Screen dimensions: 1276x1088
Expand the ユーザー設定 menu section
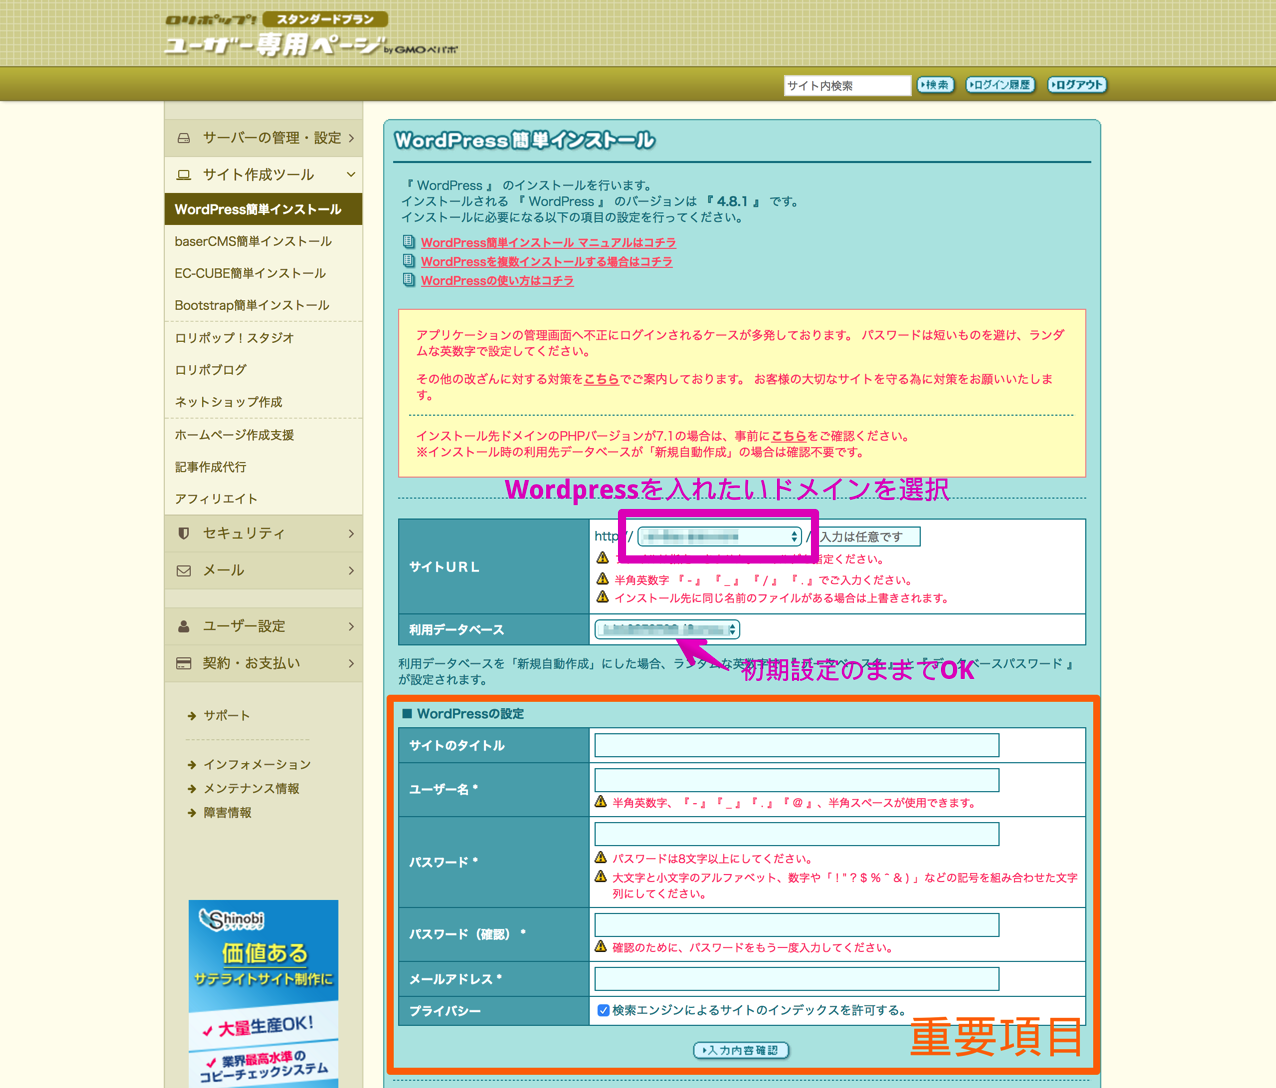[x=264, y=627]
